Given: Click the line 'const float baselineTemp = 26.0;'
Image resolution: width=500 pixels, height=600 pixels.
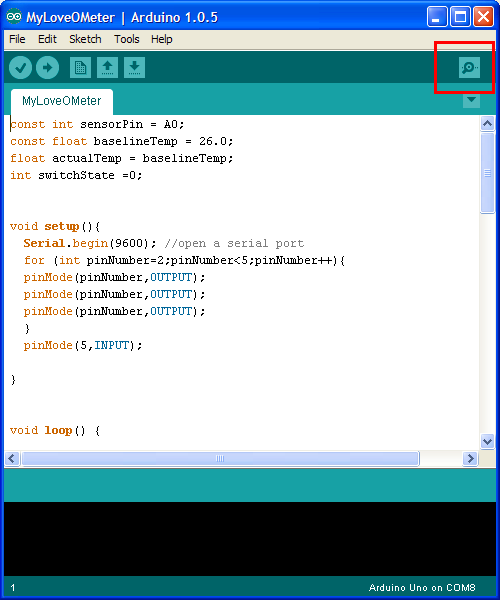Looking at the screenshot, I should pos(122,141).
